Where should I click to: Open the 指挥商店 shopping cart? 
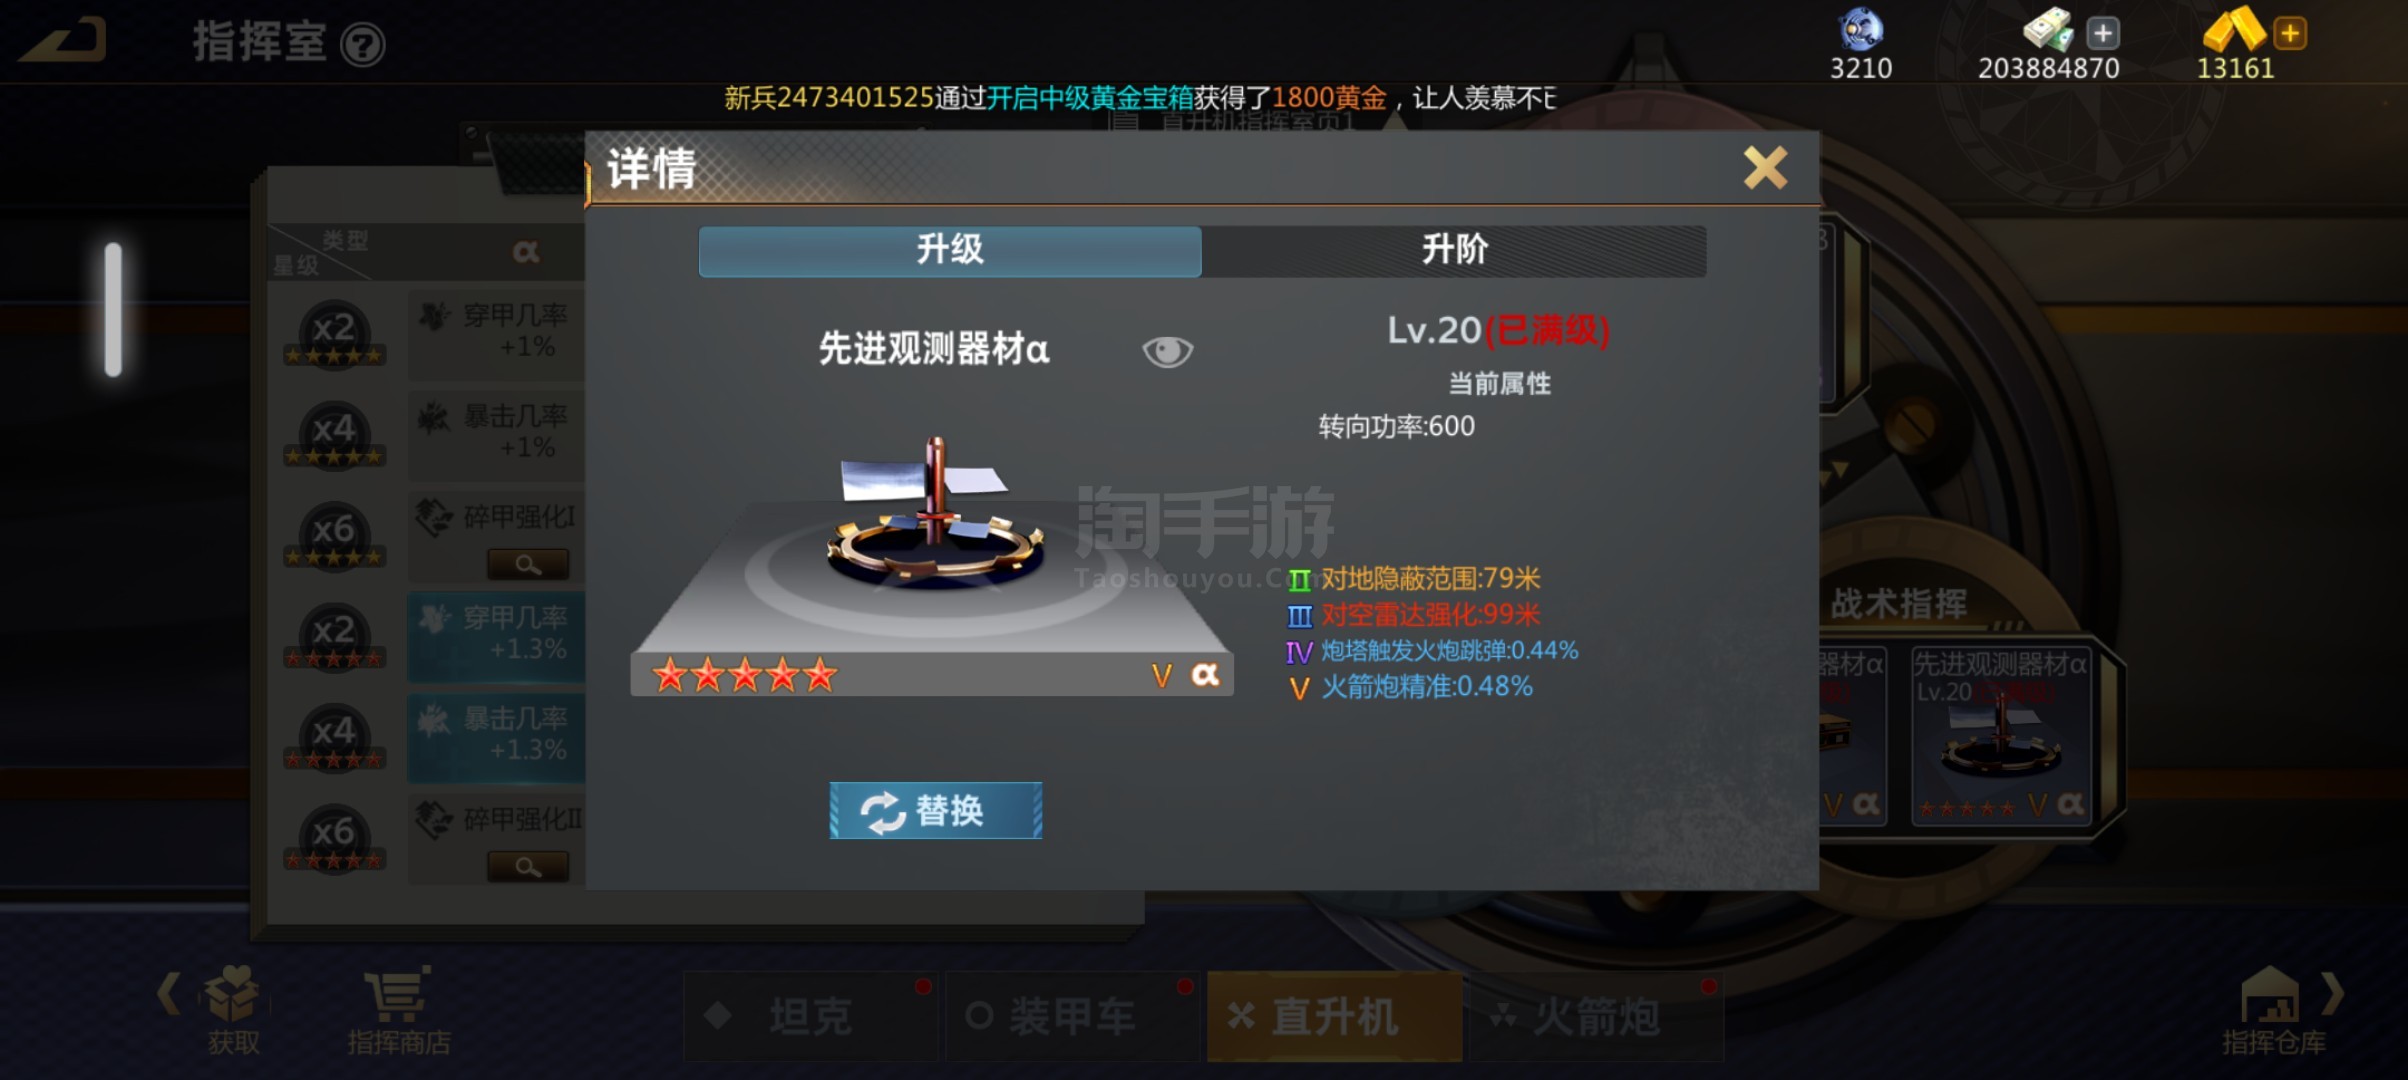point(398,1010)
